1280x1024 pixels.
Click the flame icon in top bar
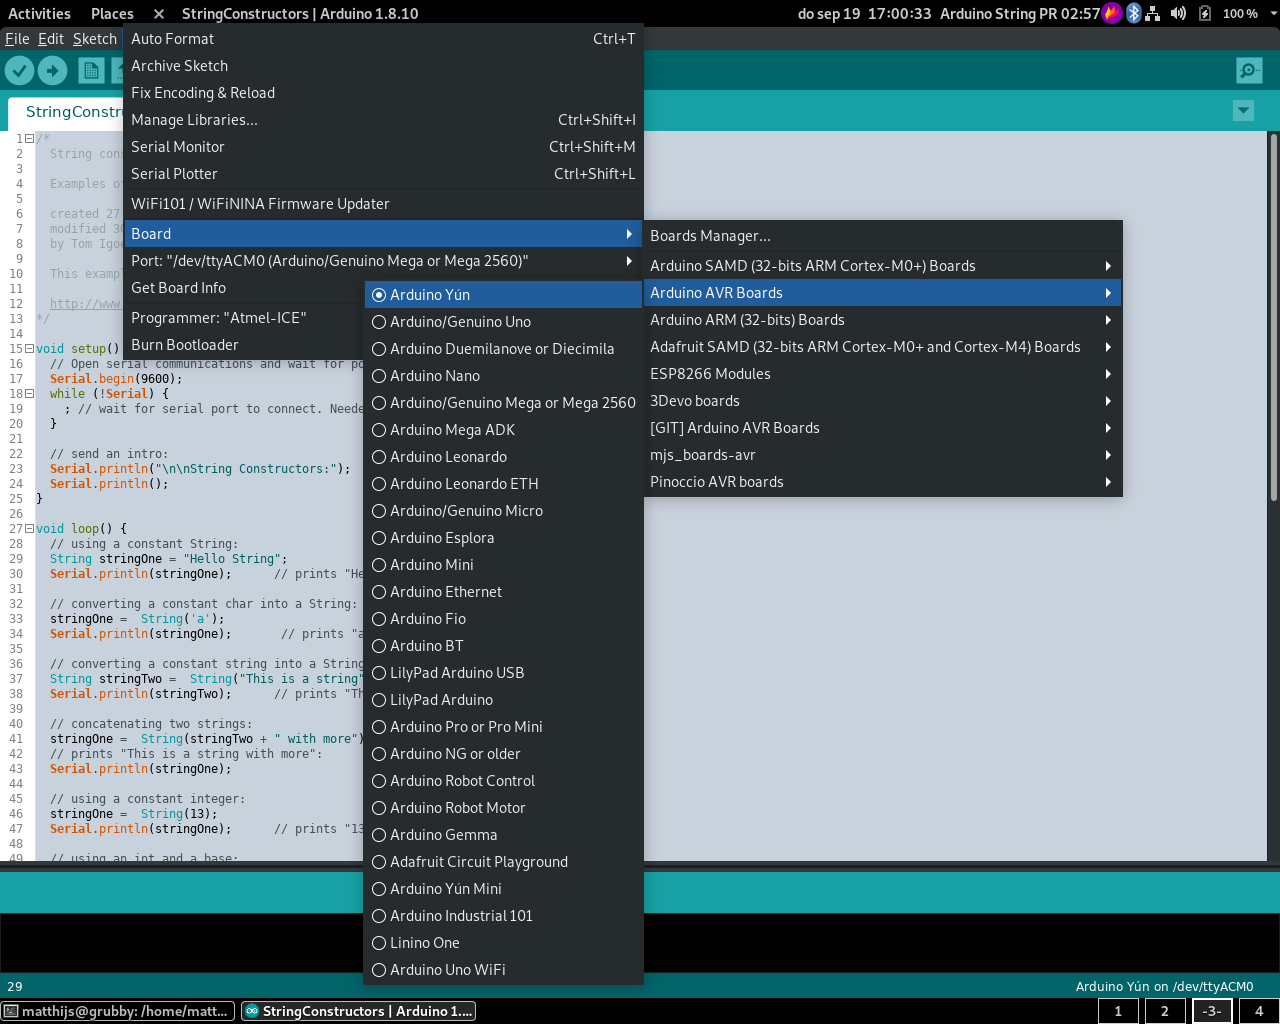coord(1112,13)
